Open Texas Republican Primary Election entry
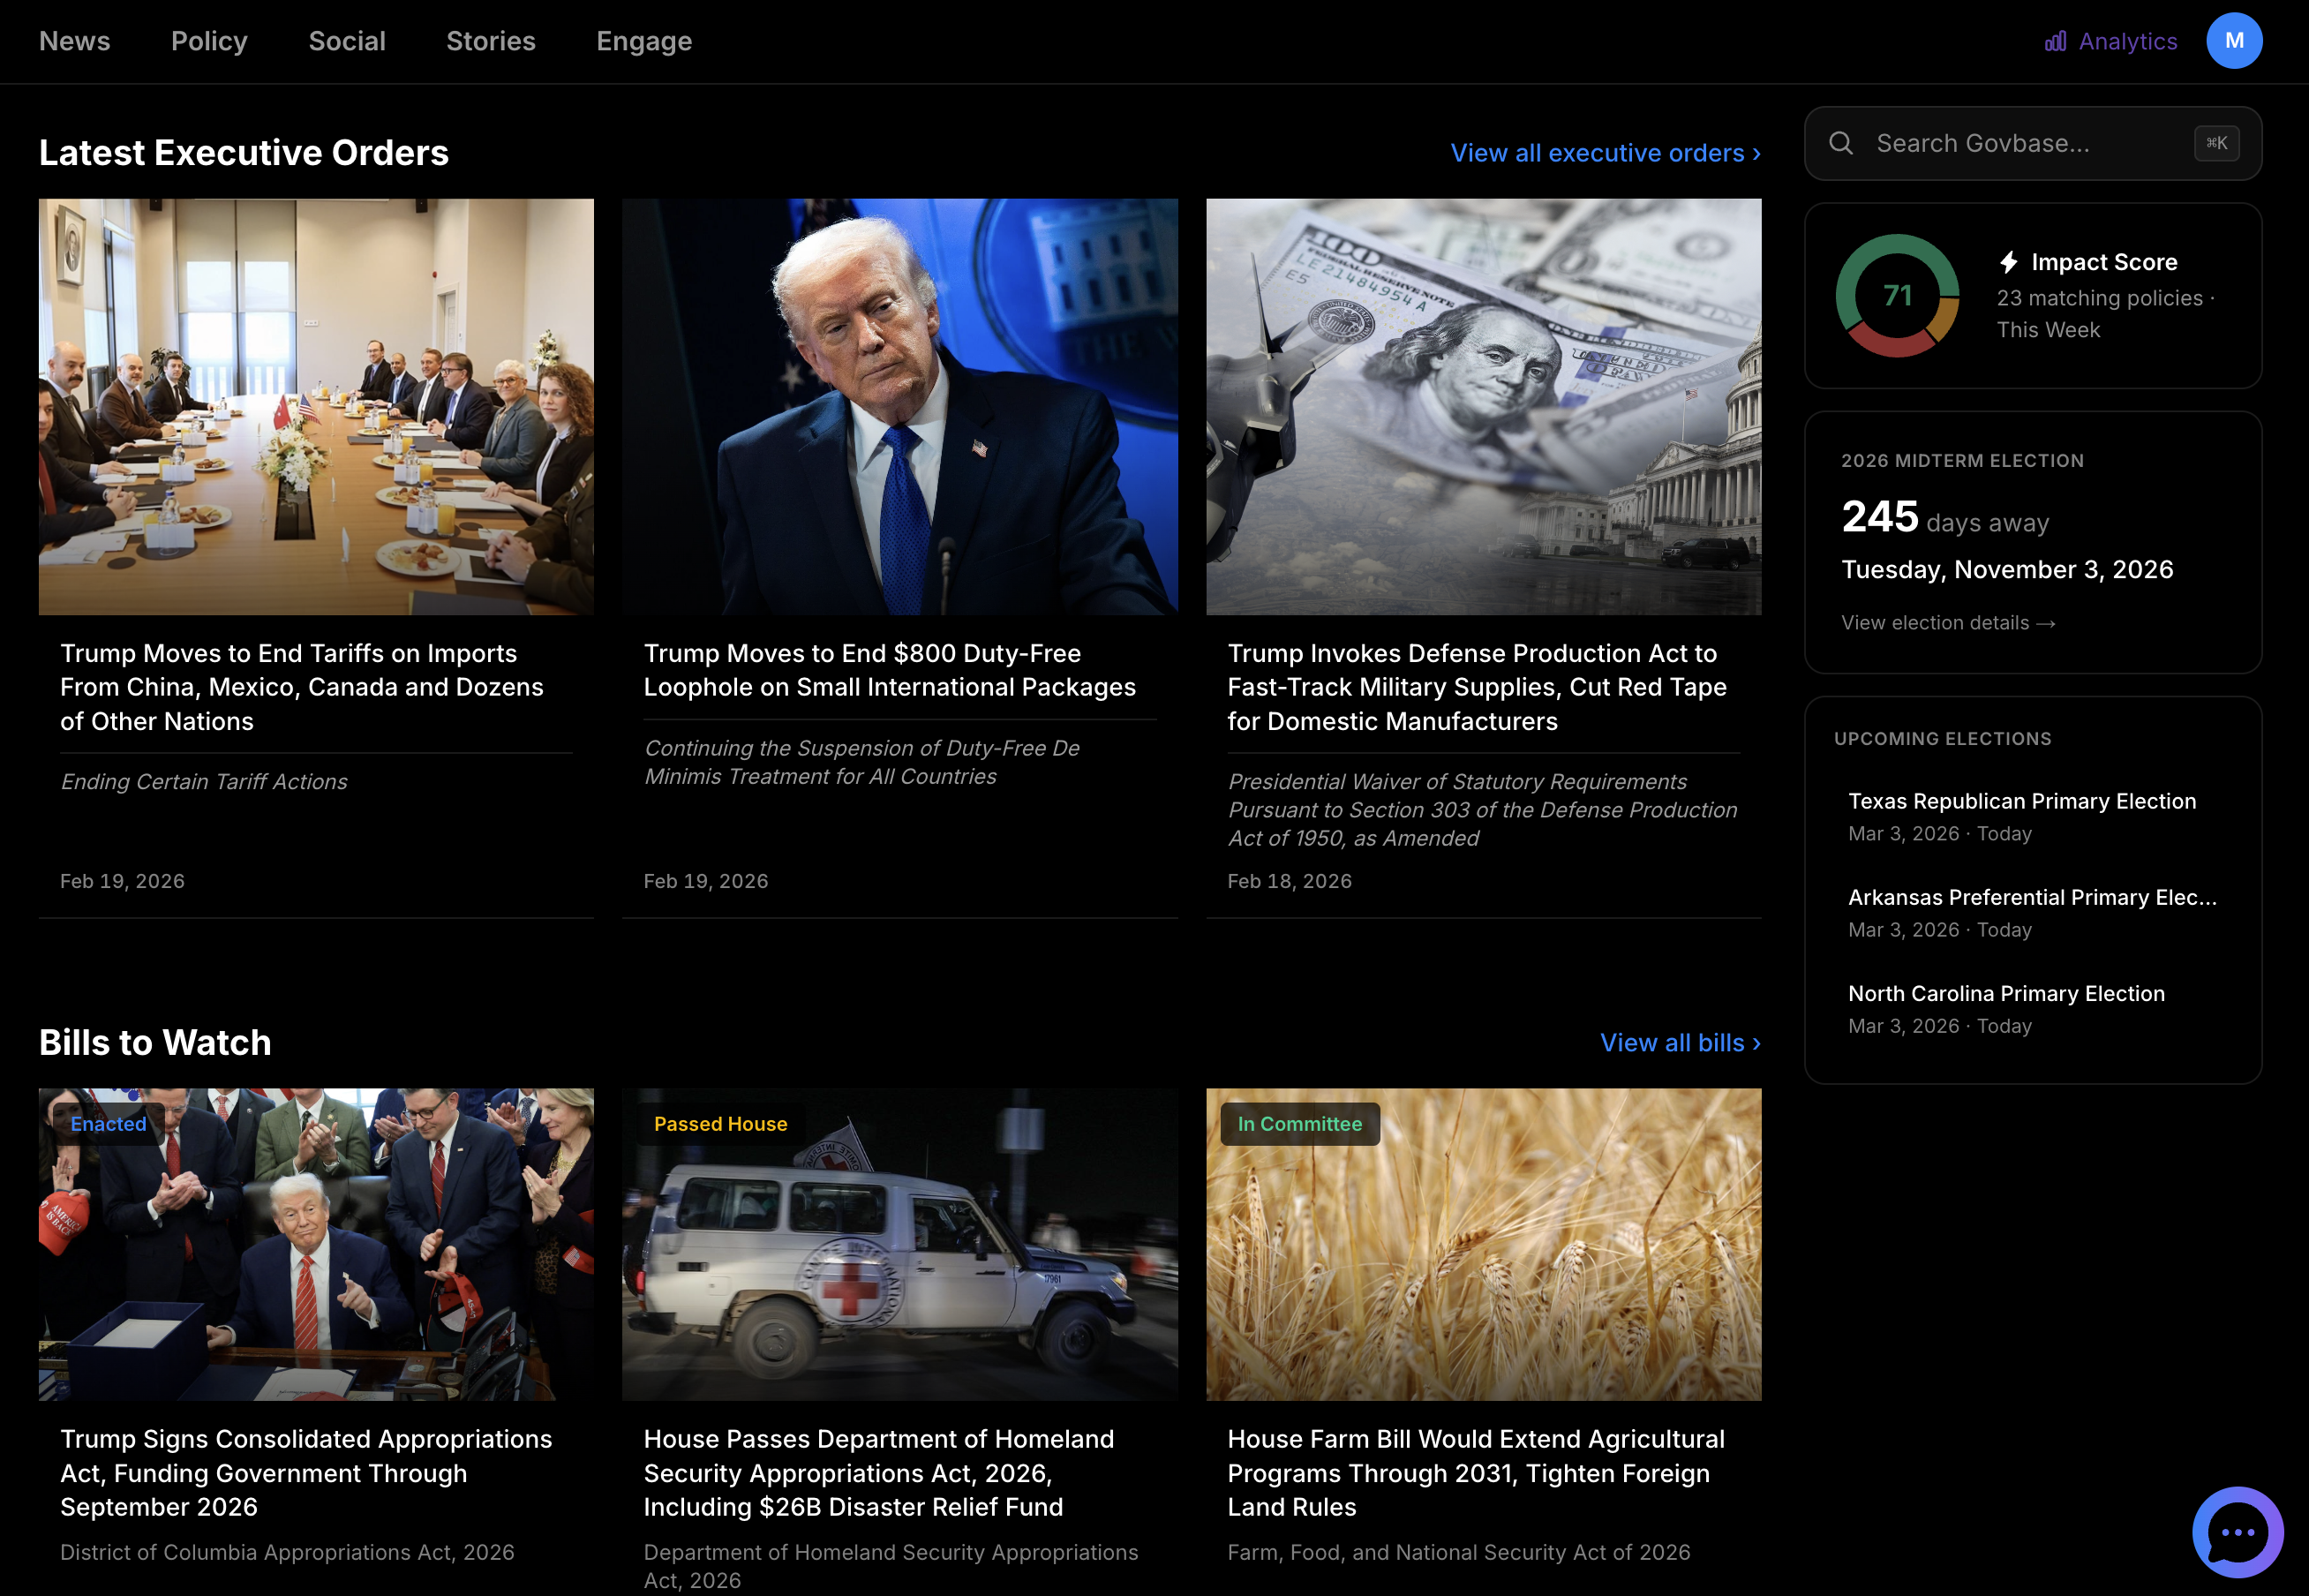The width and height of the screenshot is (2309, 1596). [x=2022, y=801]
